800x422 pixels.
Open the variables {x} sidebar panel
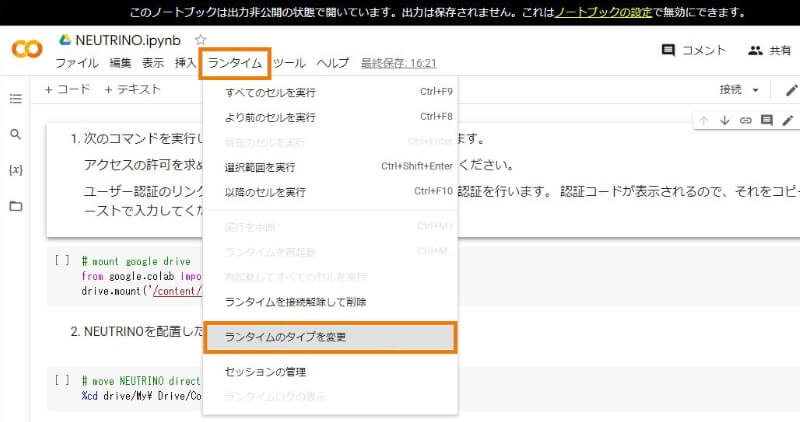click(16, 170)
